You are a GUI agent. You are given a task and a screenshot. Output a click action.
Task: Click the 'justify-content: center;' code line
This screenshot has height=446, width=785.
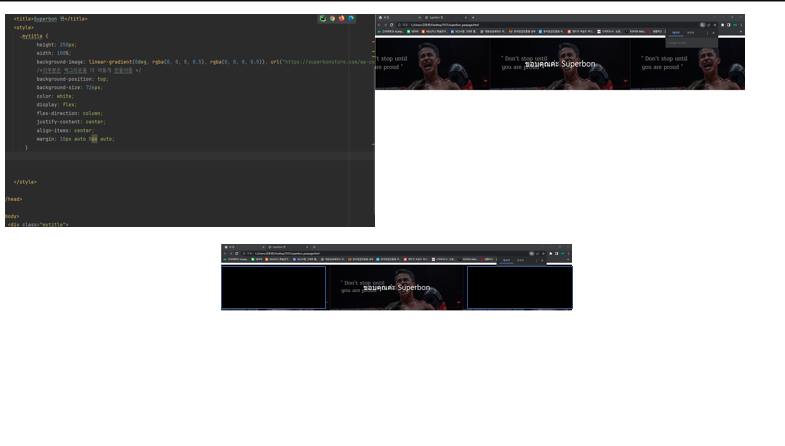click(71, 122)
